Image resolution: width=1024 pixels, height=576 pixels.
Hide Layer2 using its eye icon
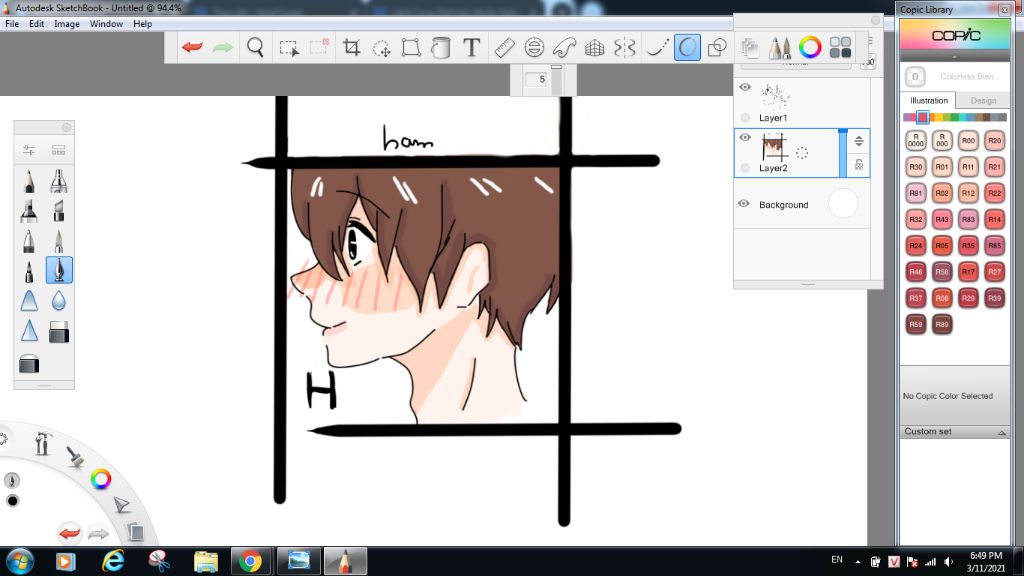745,137
